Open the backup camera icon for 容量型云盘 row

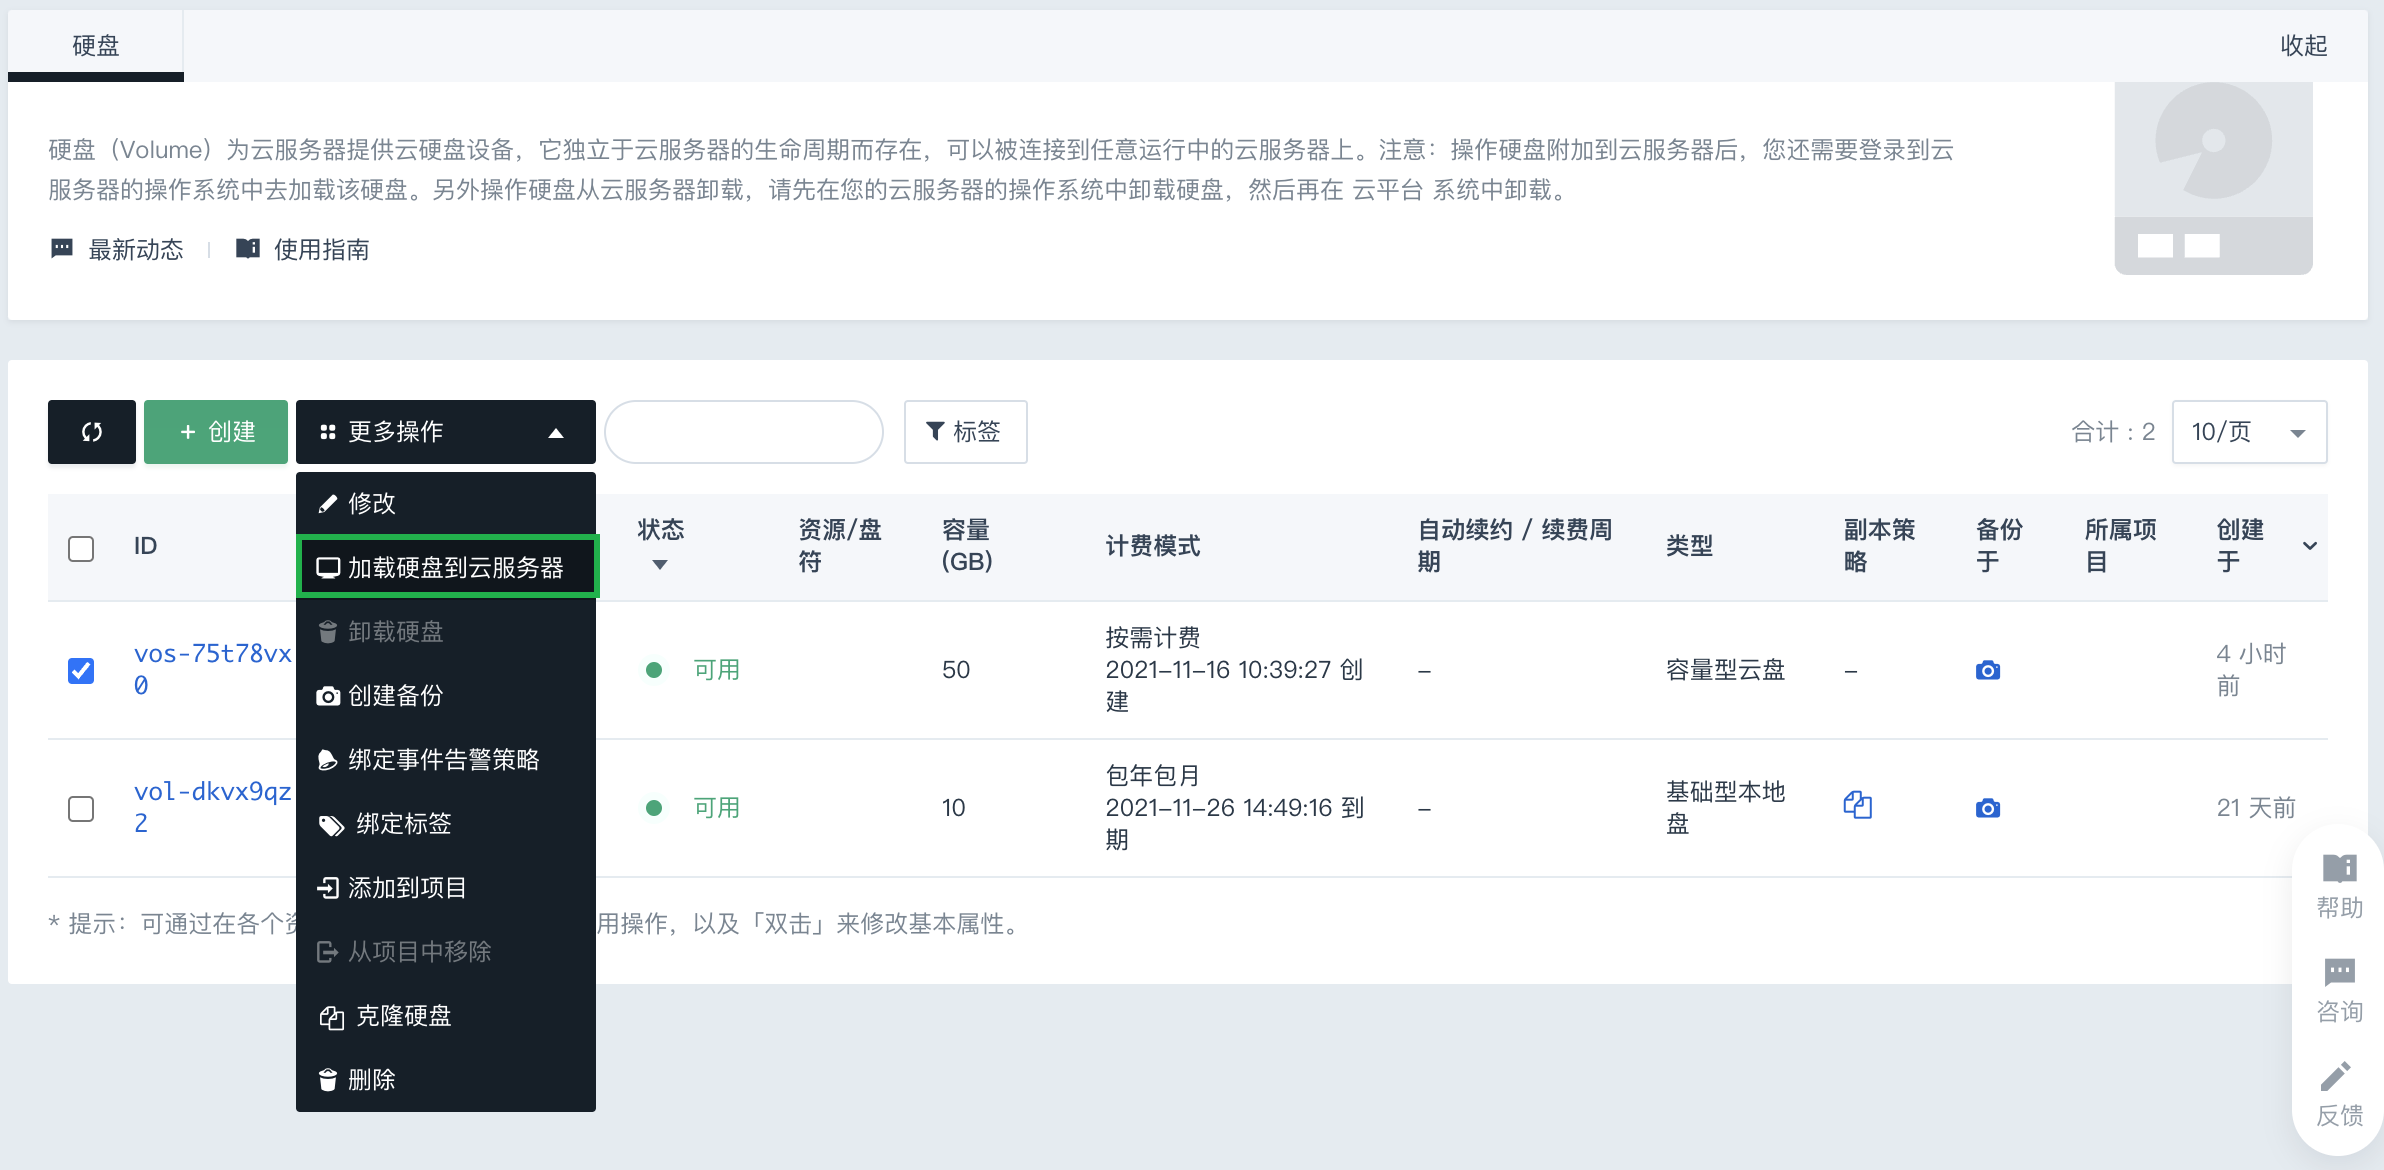pyautogui.click(x=1988, y=670)
